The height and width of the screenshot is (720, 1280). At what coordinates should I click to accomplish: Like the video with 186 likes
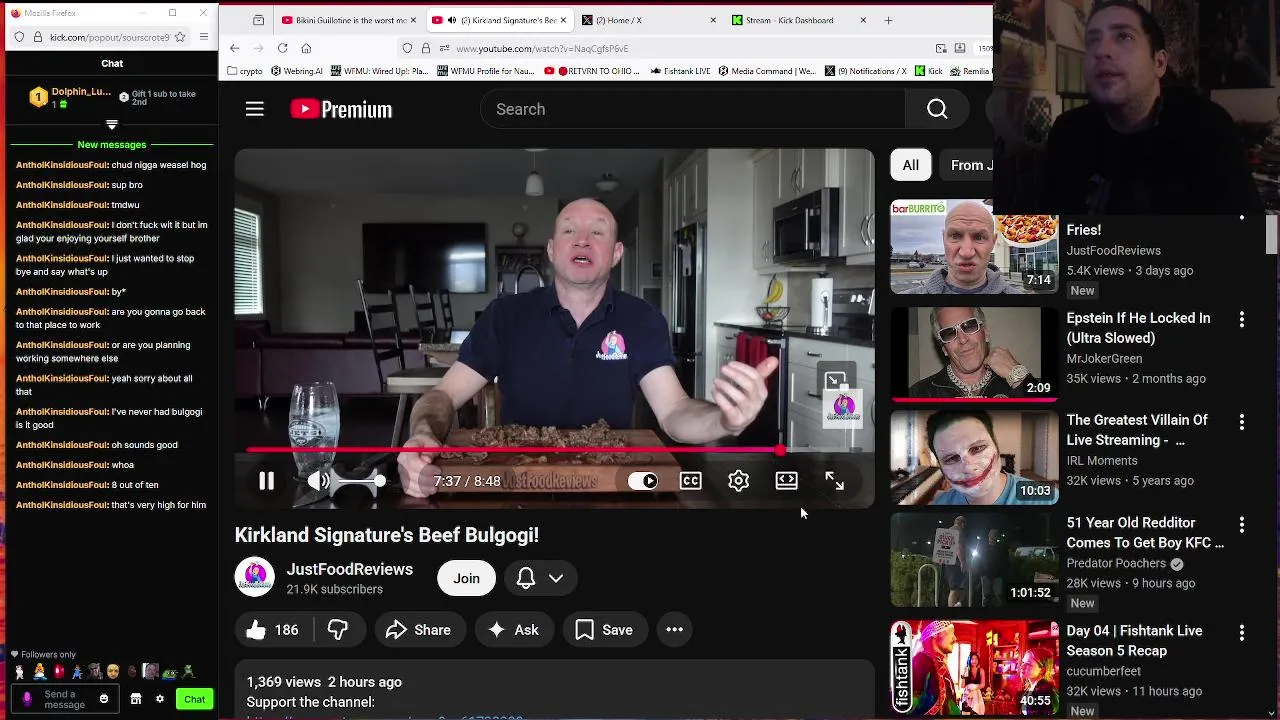click(273, 630)
